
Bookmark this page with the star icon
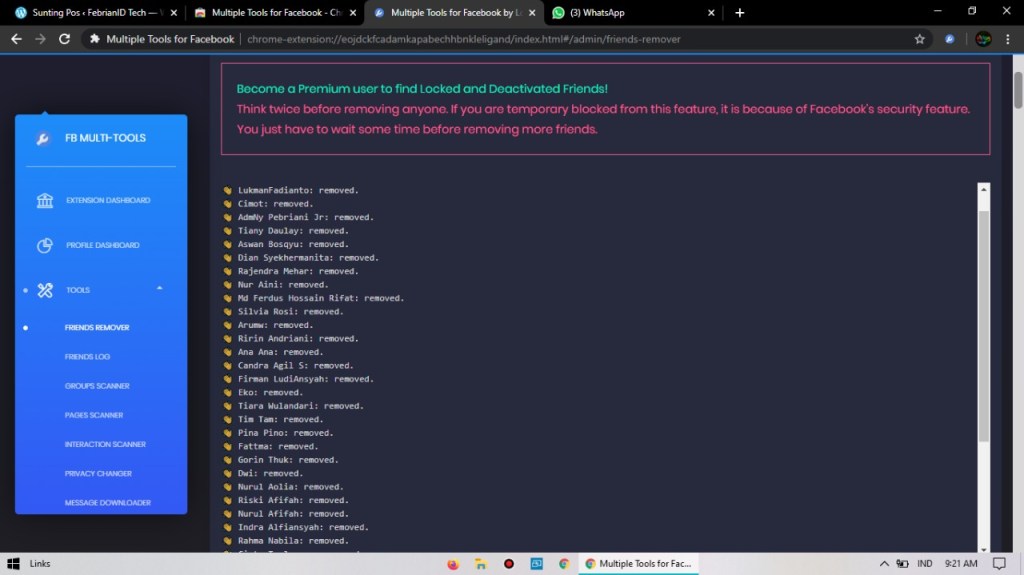[919, 39]
